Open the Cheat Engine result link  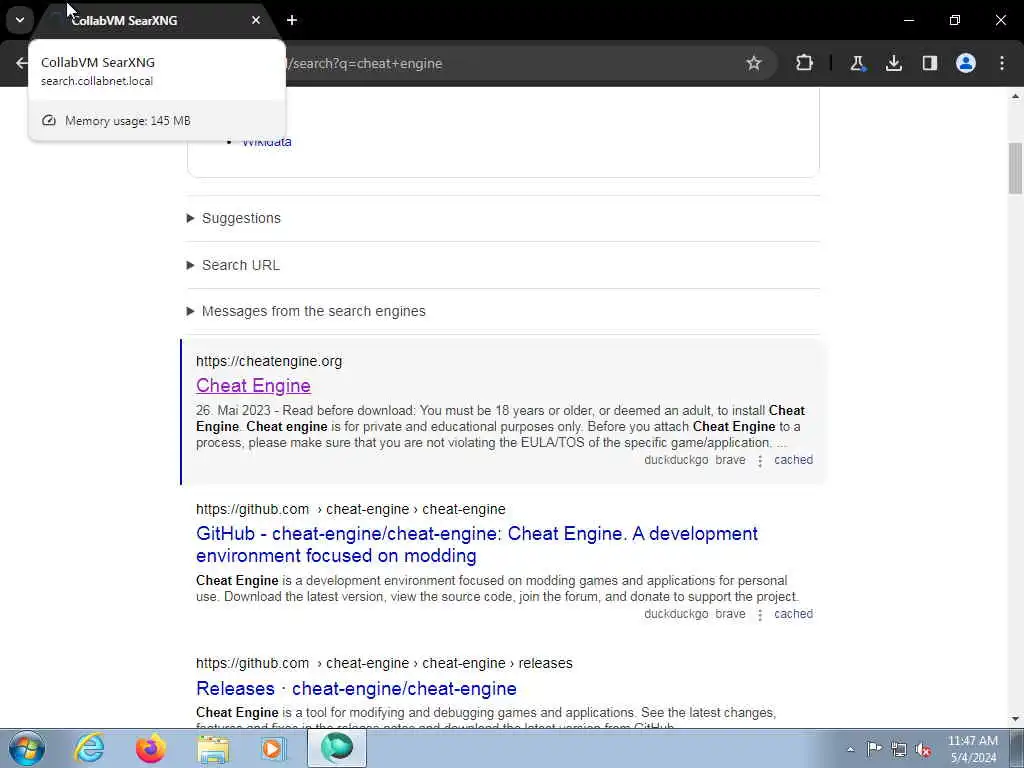[253, 385]
